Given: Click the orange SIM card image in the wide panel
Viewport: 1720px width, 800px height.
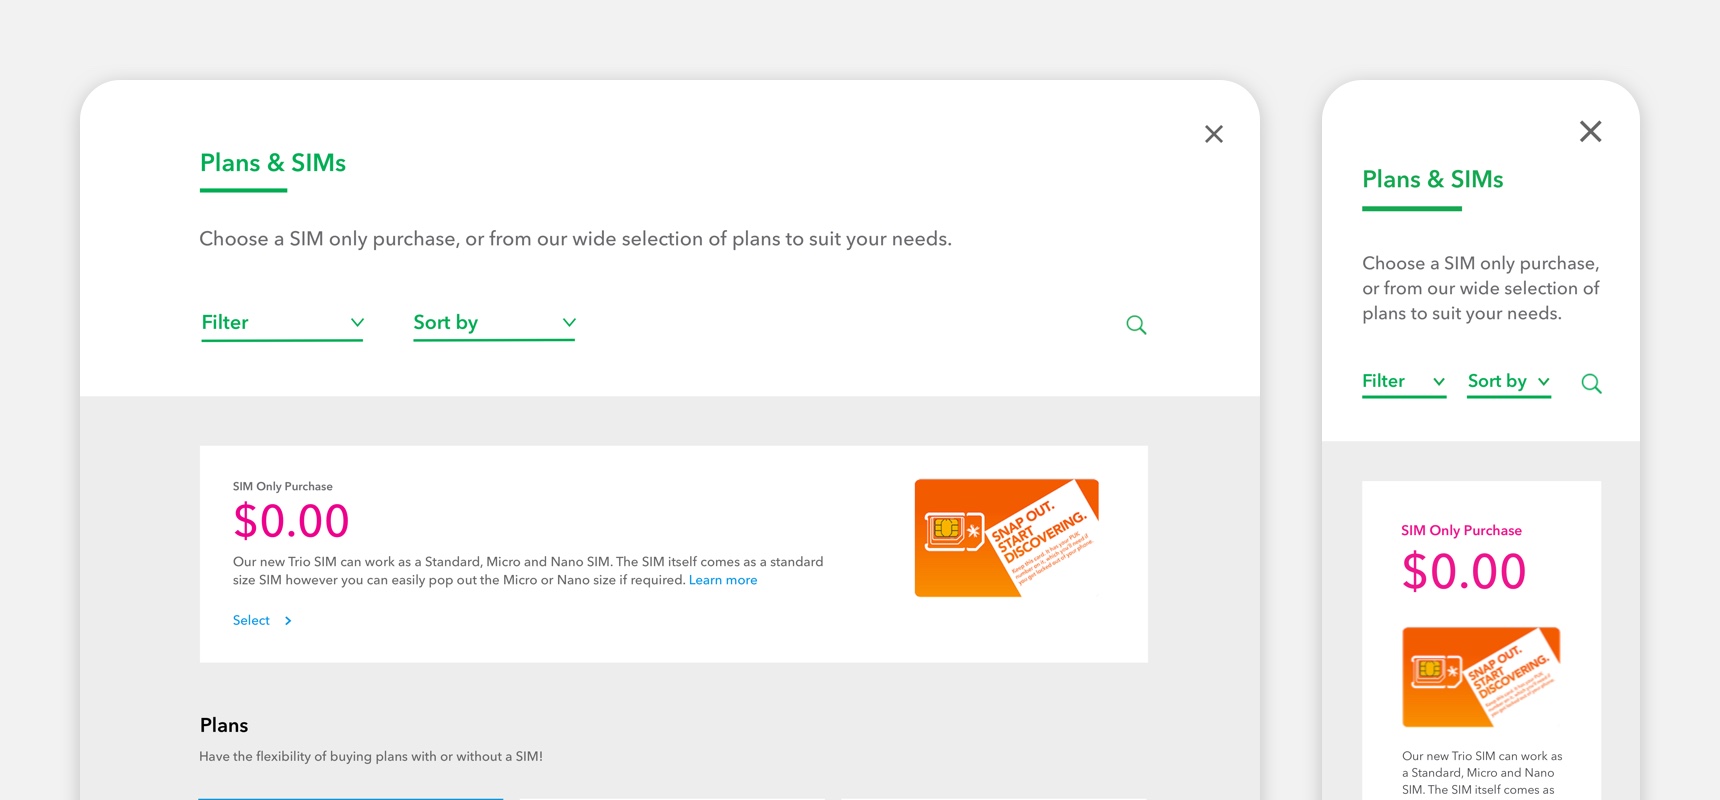Looking at the screenshot, I should [x=1006, y=538].
